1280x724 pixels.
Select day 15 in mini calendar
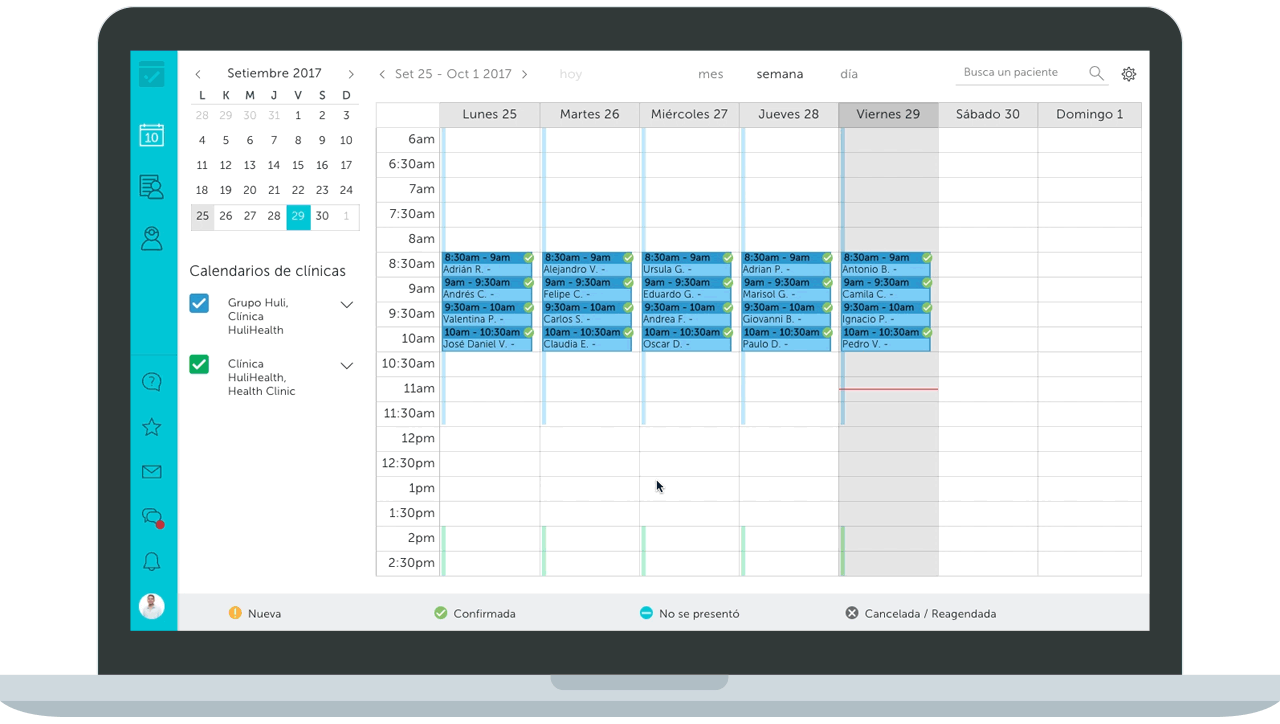click(x=298, y=165)
